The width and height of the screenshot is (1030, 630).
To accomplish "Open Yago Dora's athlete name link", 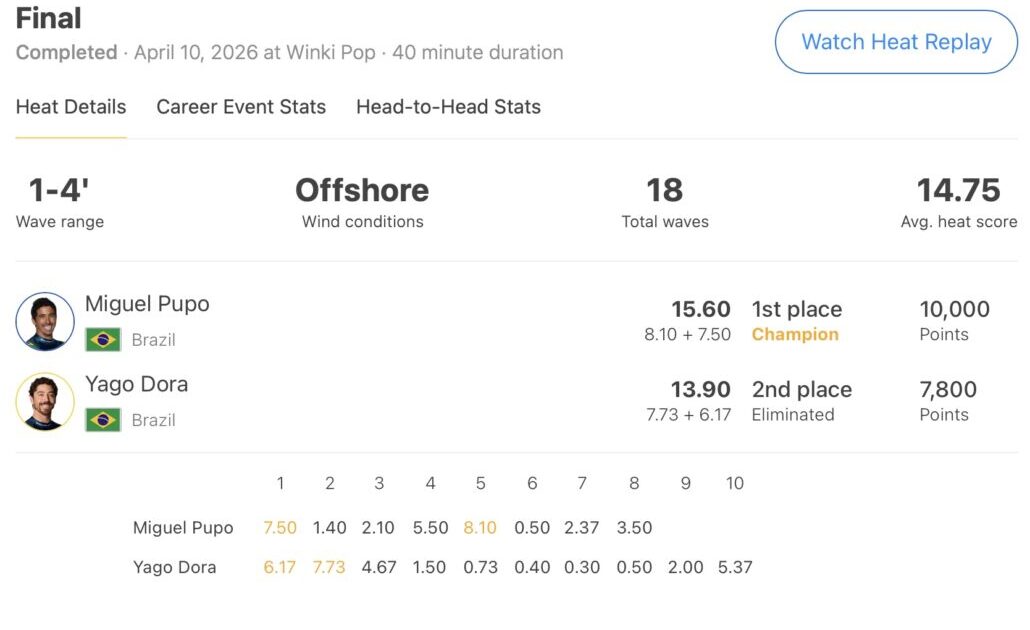I will (x=136, y=384).
